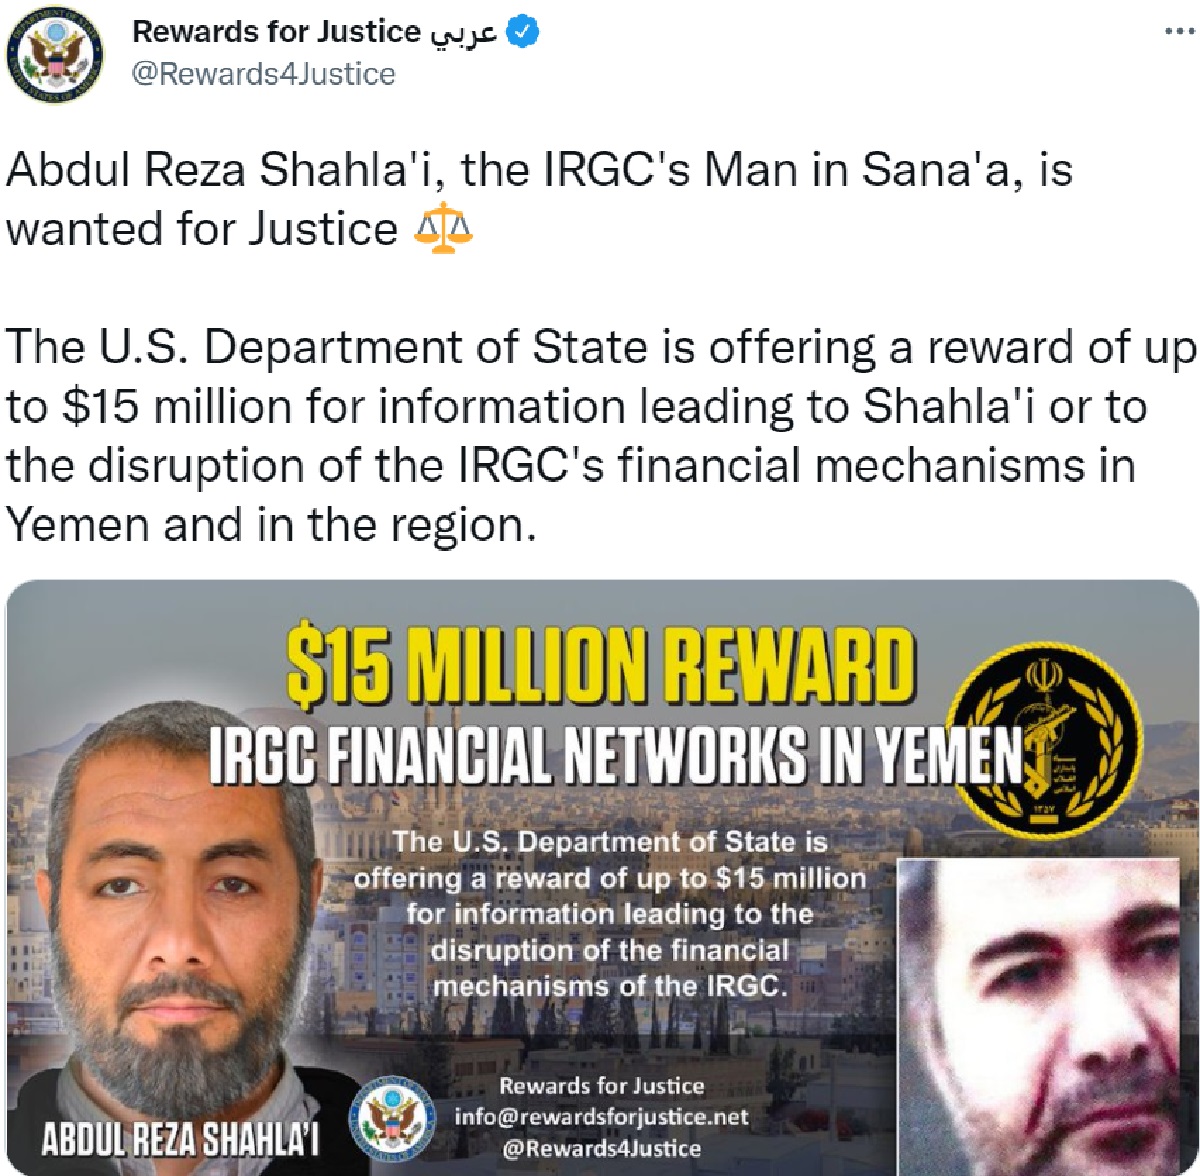Click the @Rewards4Justice text in the poster
This screenshot has height=1176, width=1200.
click(x=601, y=1148)
